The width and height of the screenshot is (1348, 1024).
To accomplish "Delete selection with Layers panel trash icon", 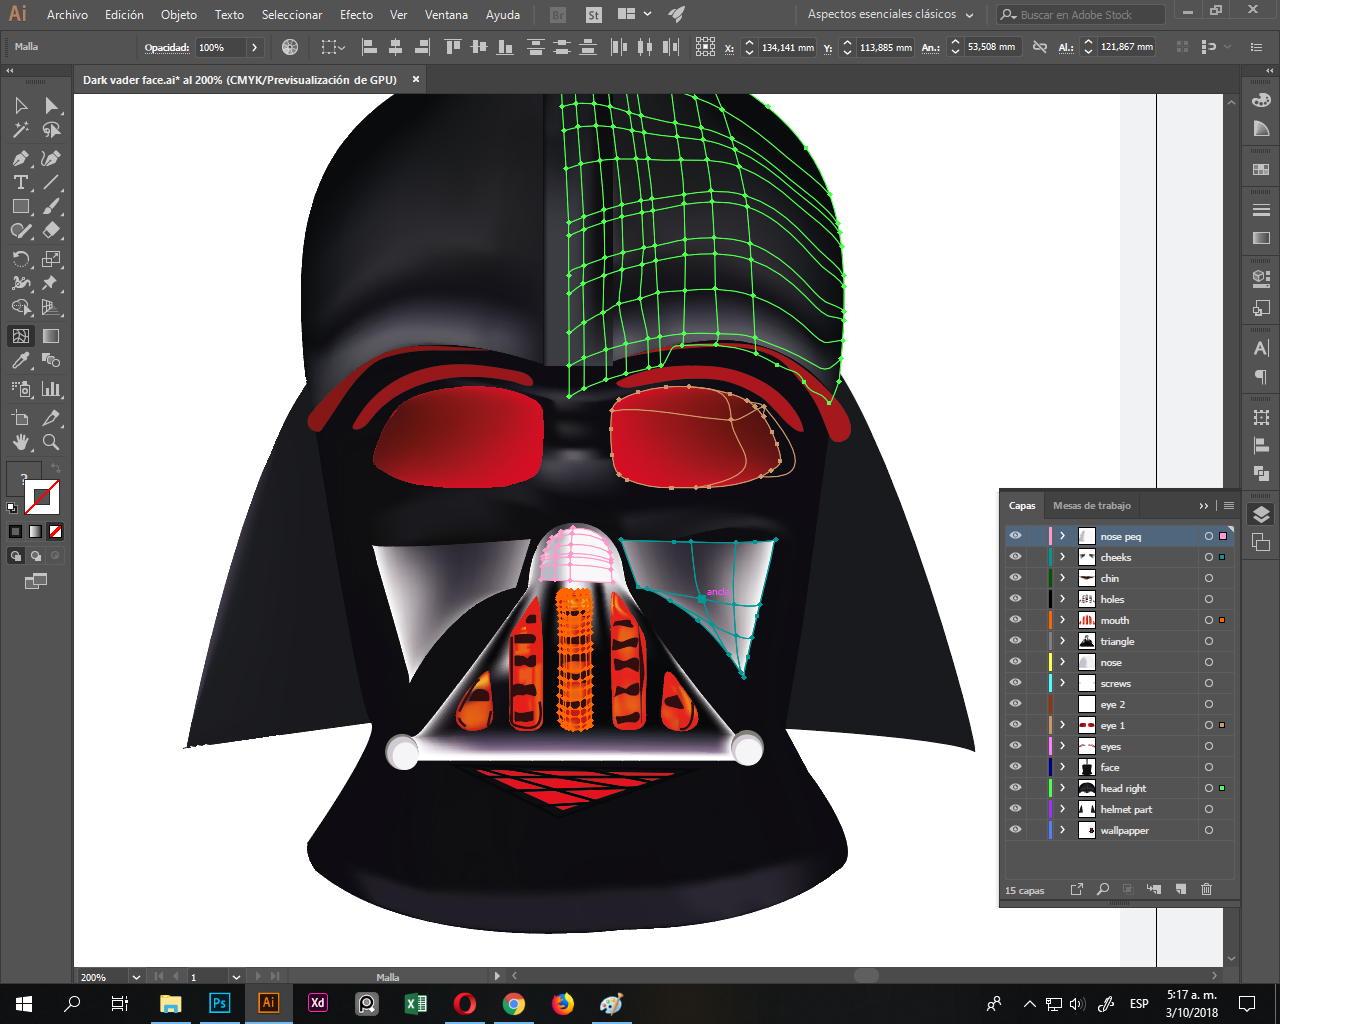I will tap(1206, 889).
